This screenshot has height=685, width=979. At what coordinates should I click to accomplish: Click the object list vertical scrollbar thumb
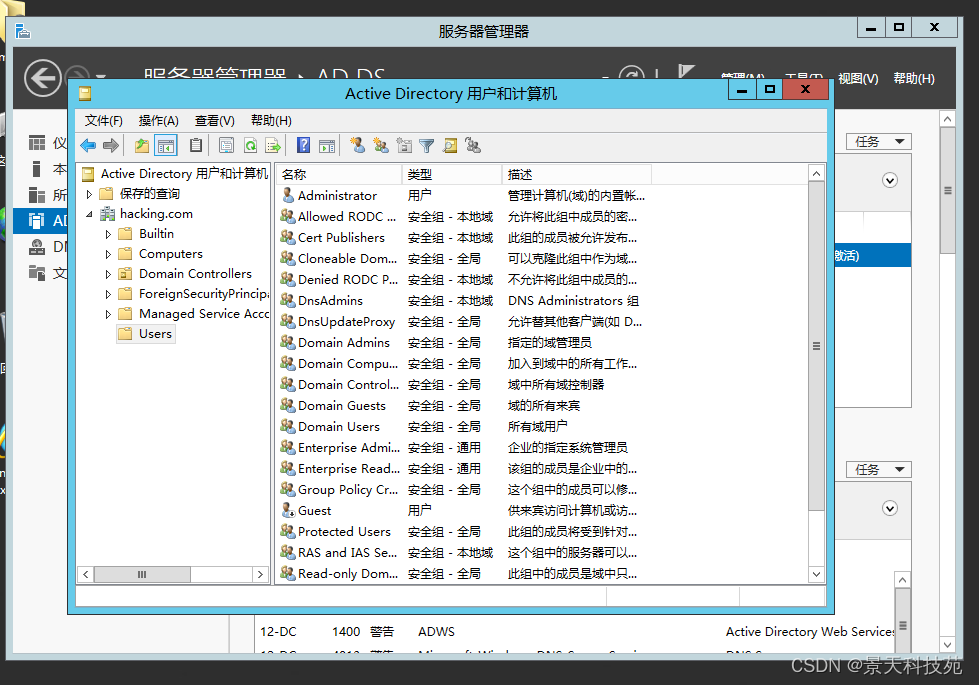pos(816,345)
